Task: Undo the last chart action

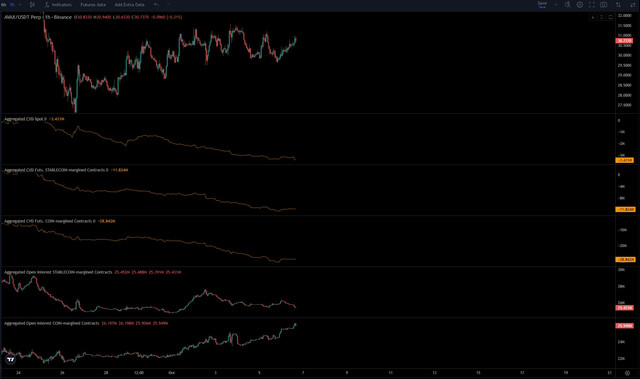Action: point(156,4)
